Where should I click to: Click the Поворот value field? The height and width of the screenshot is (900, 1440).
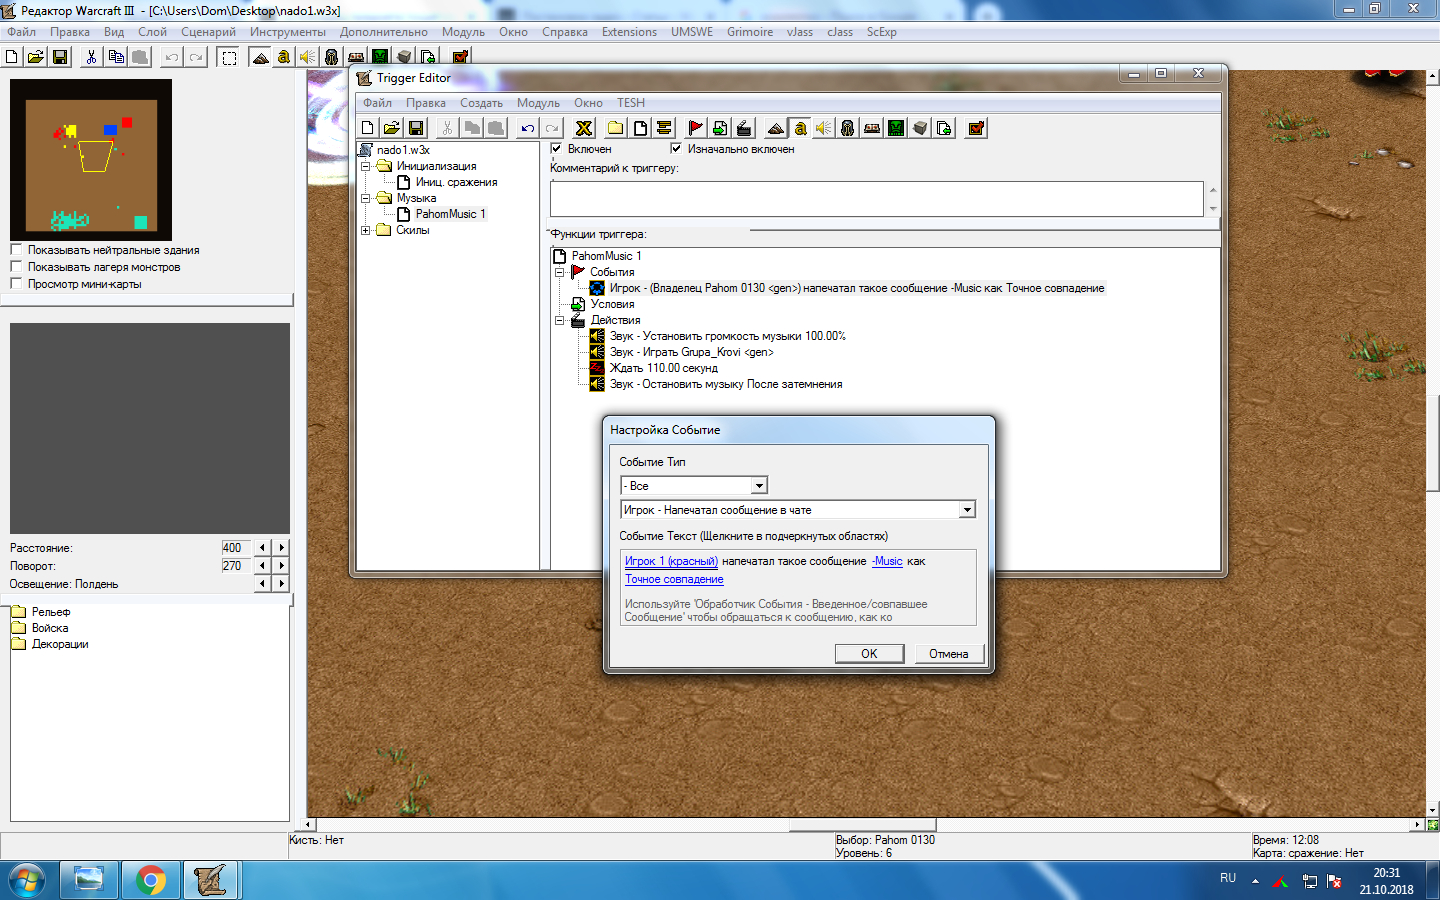point(237,566)
